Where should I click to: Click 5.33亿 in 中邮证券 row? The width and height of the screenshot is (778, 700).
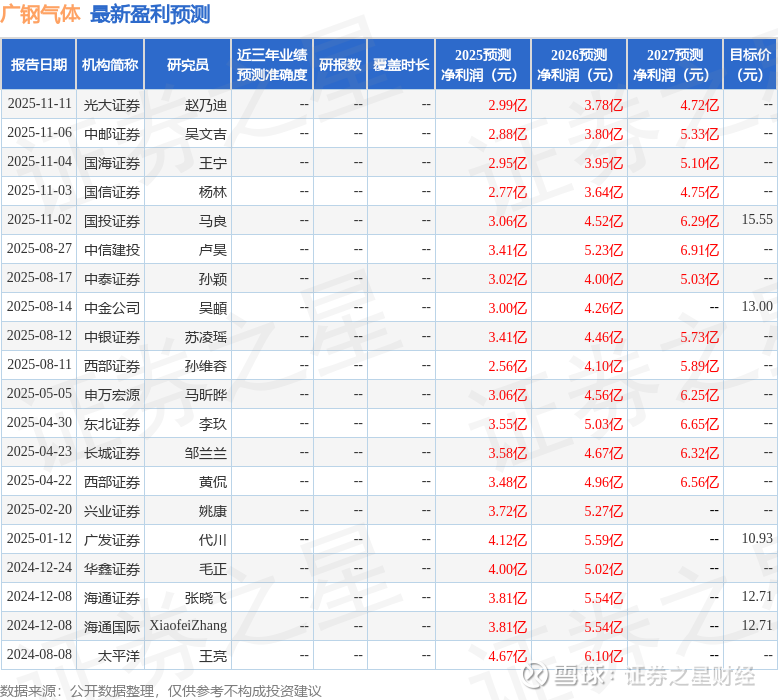[699, 134]
